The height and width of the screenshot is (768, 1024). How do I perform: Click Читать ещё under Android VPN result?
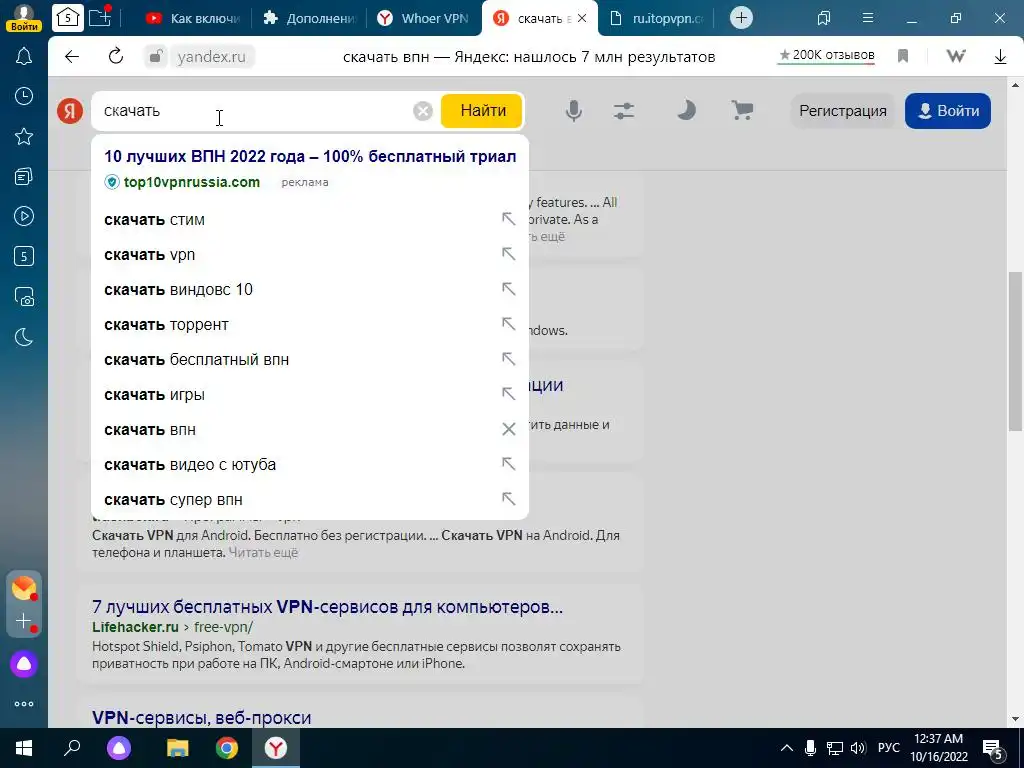coord(263,552)
